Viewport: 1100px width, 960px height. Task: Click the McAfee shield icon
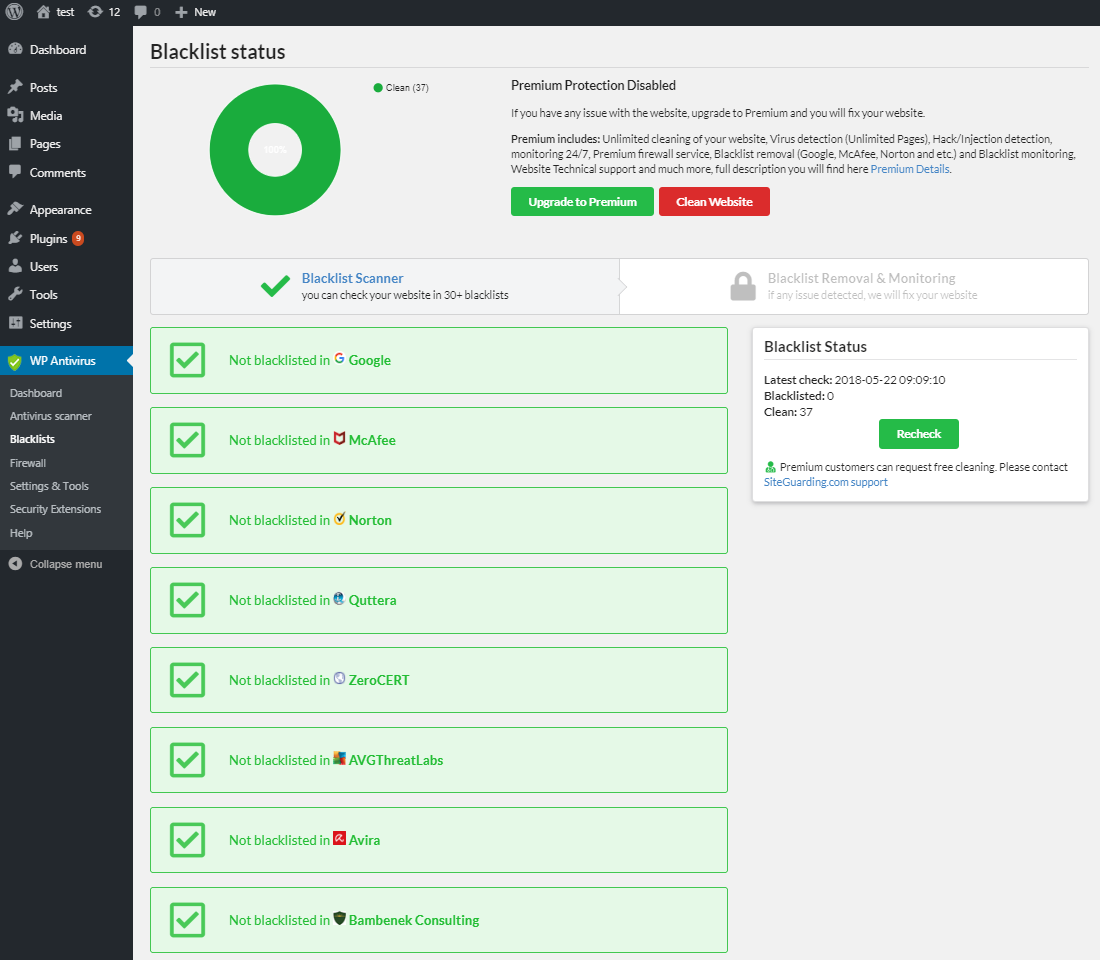click(340, 439)
